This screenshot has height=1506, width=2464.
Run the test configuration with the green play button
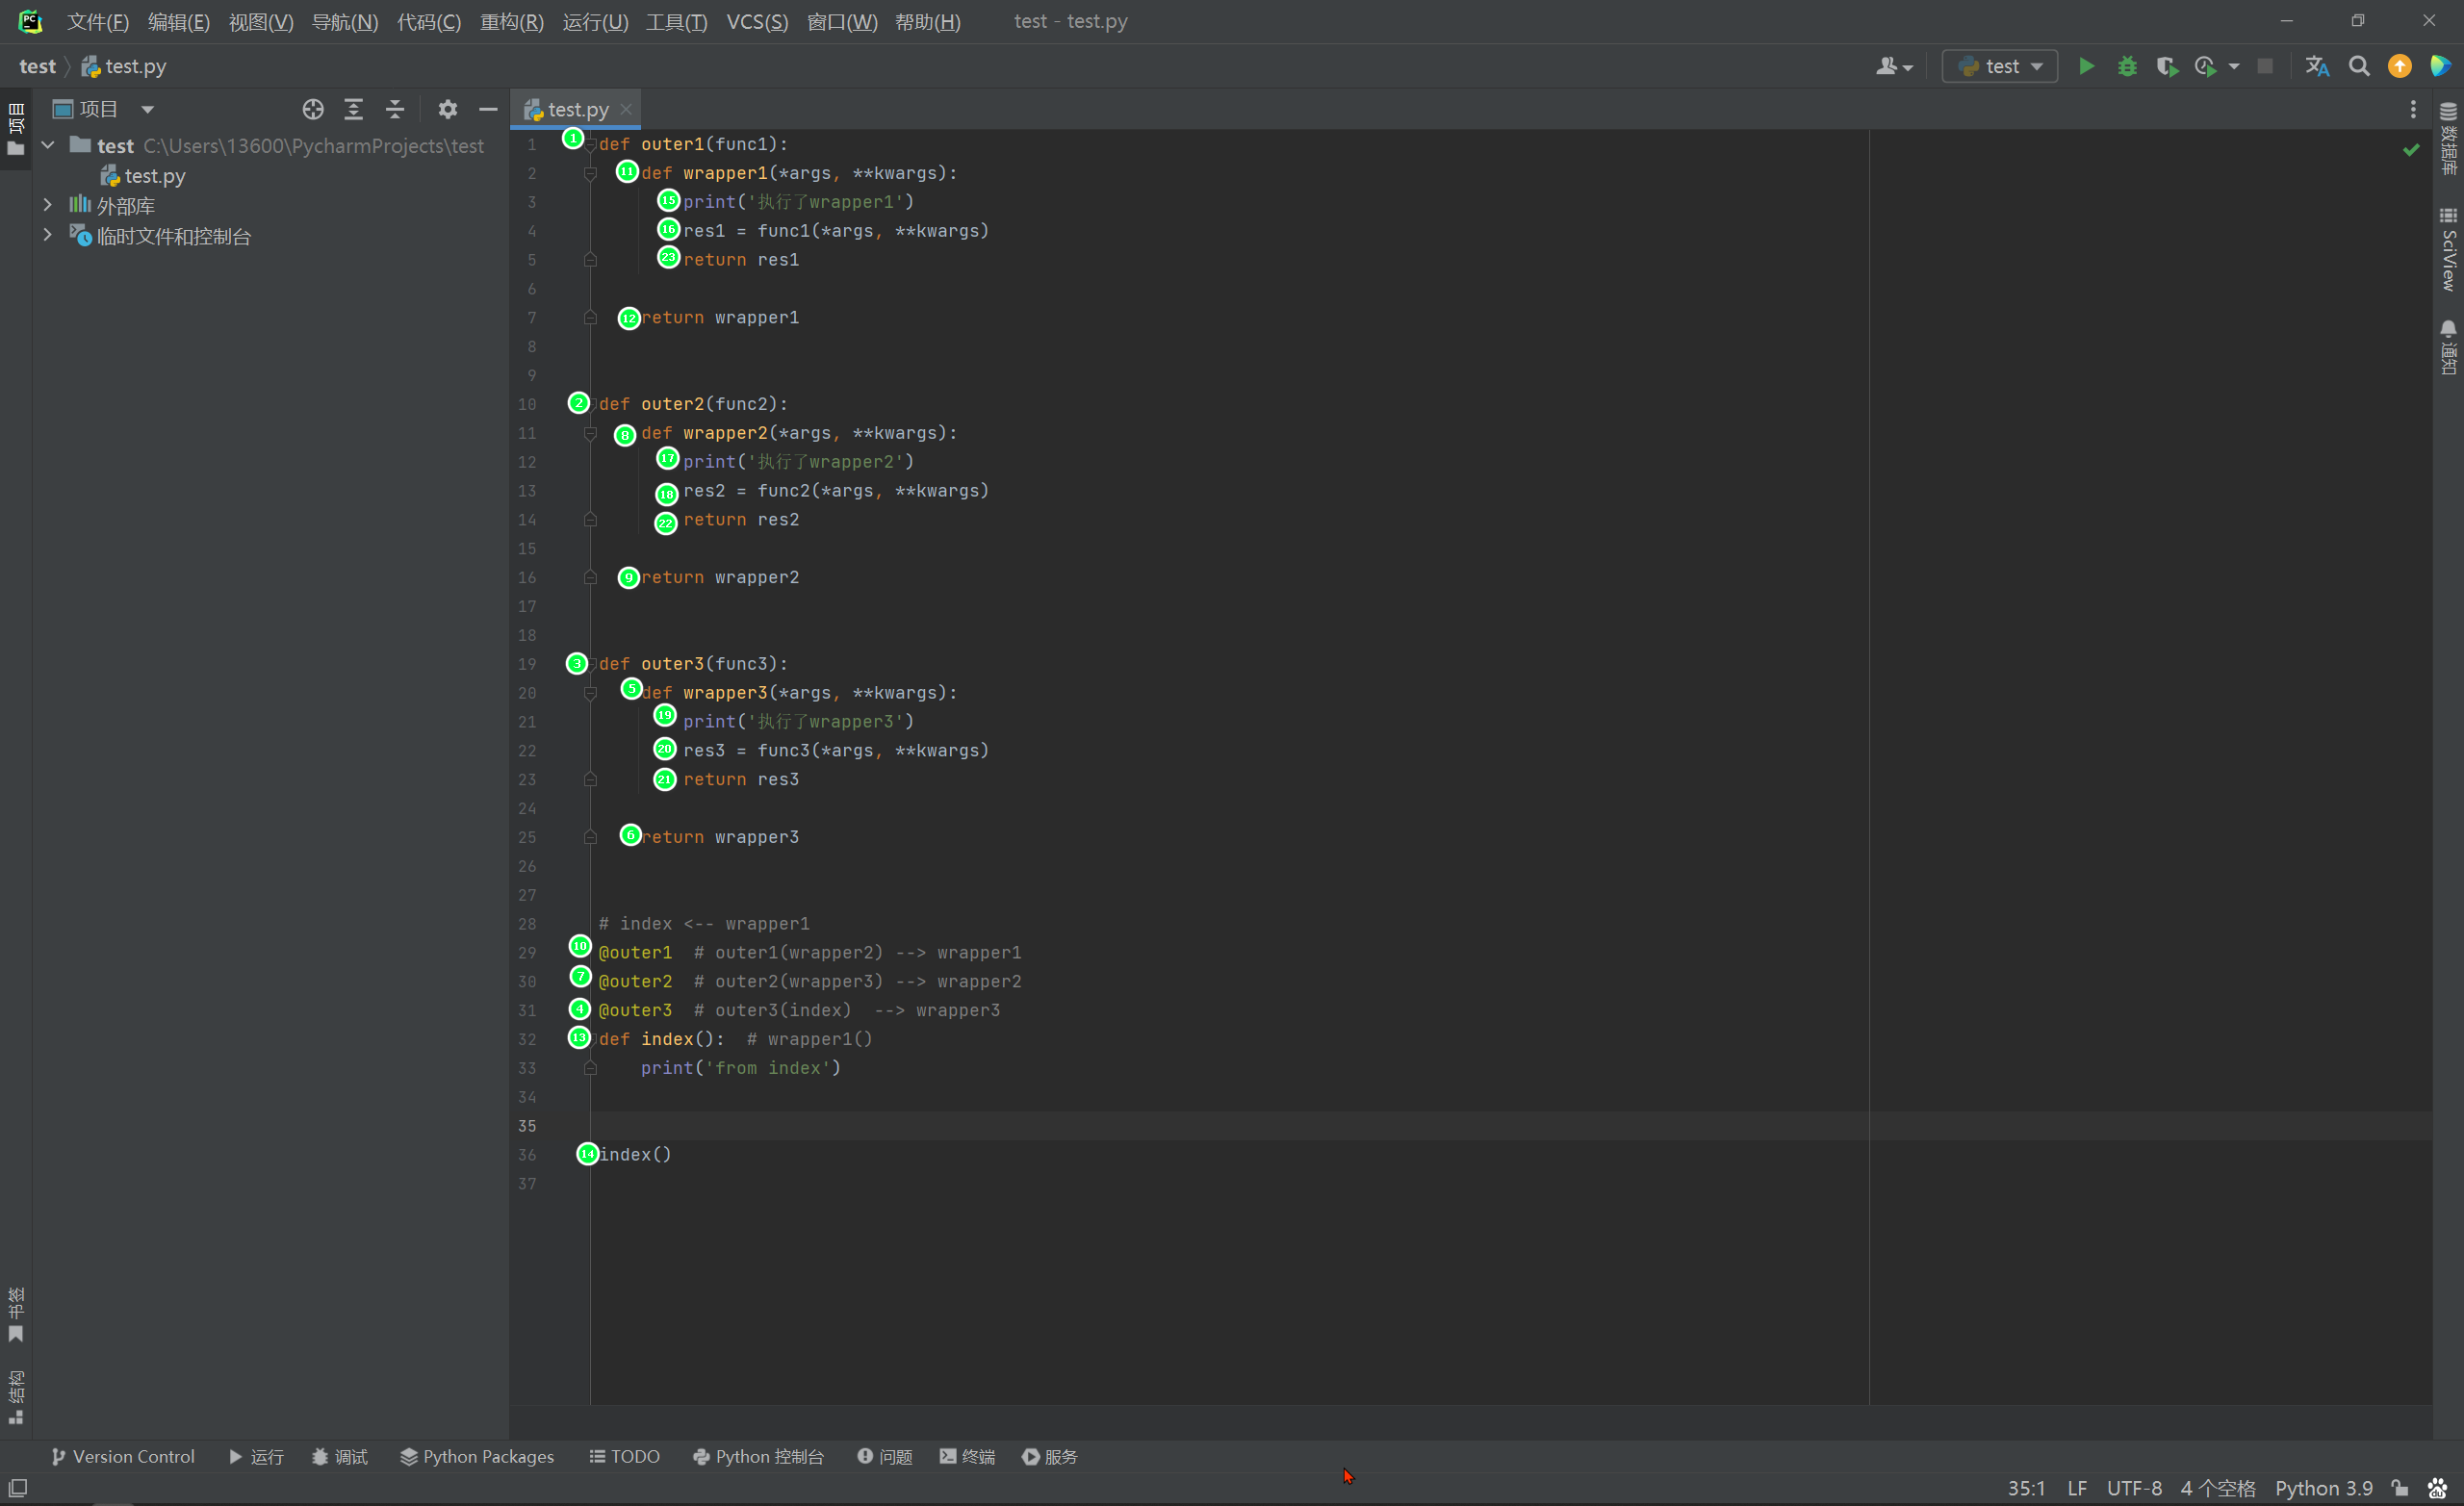tap(2086, 66)
